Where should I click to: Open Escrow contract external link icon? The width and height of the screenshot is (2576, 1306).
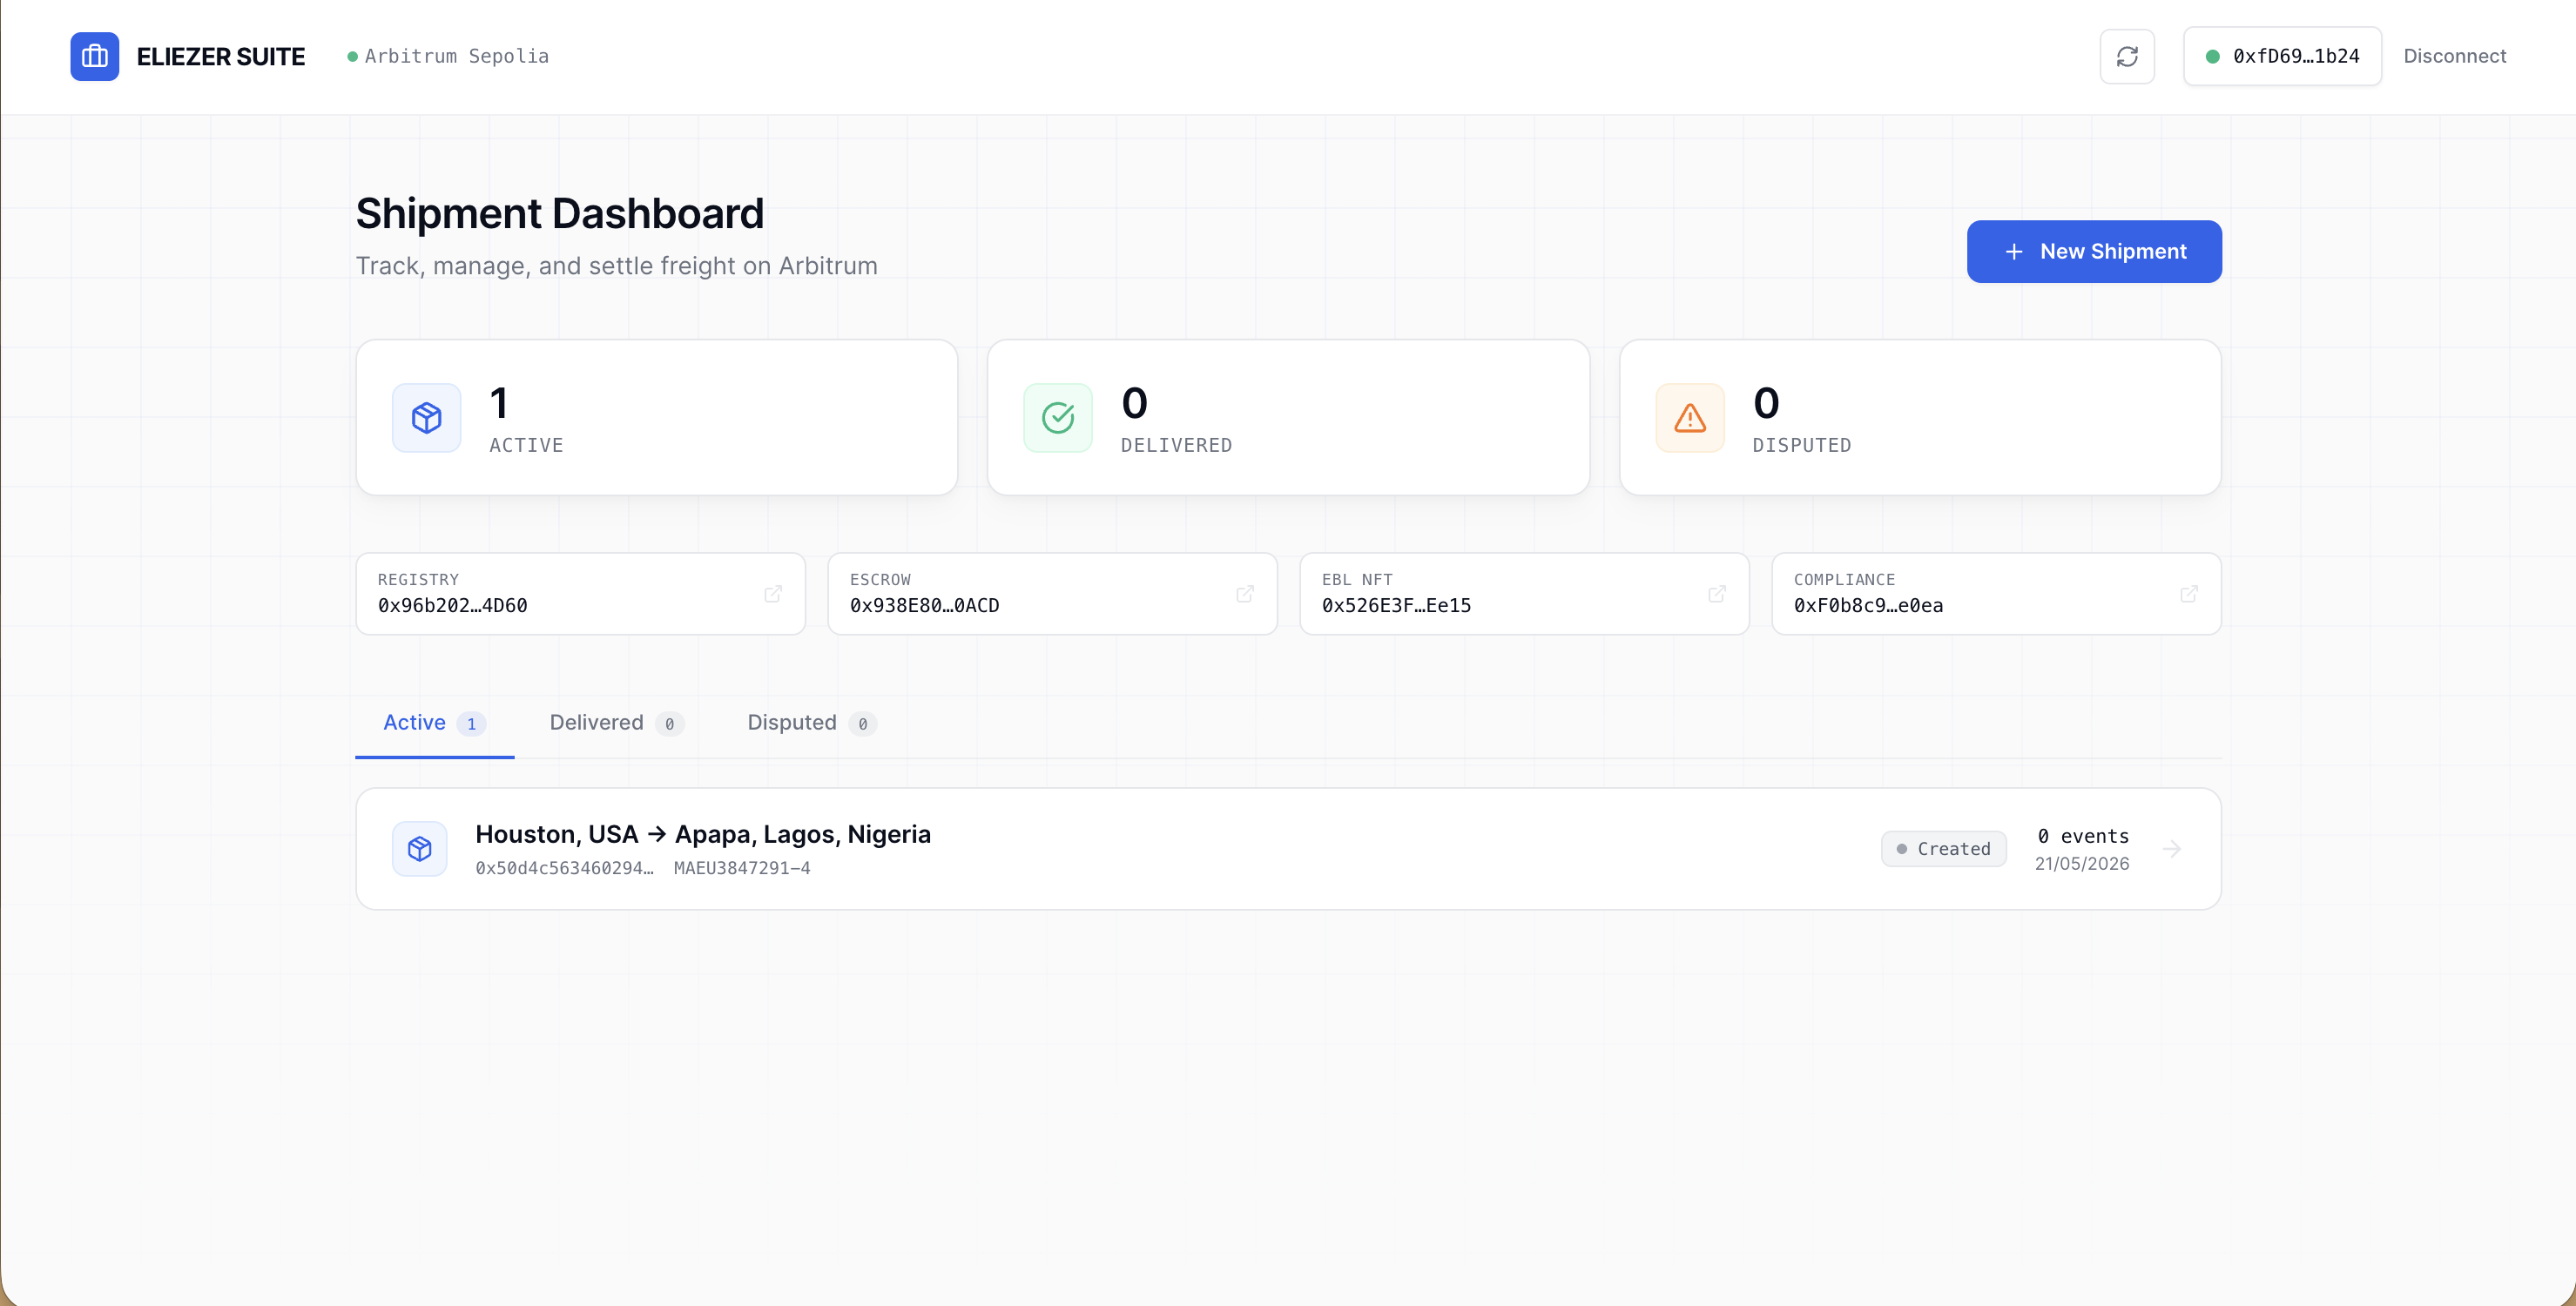pos(1245,594)
